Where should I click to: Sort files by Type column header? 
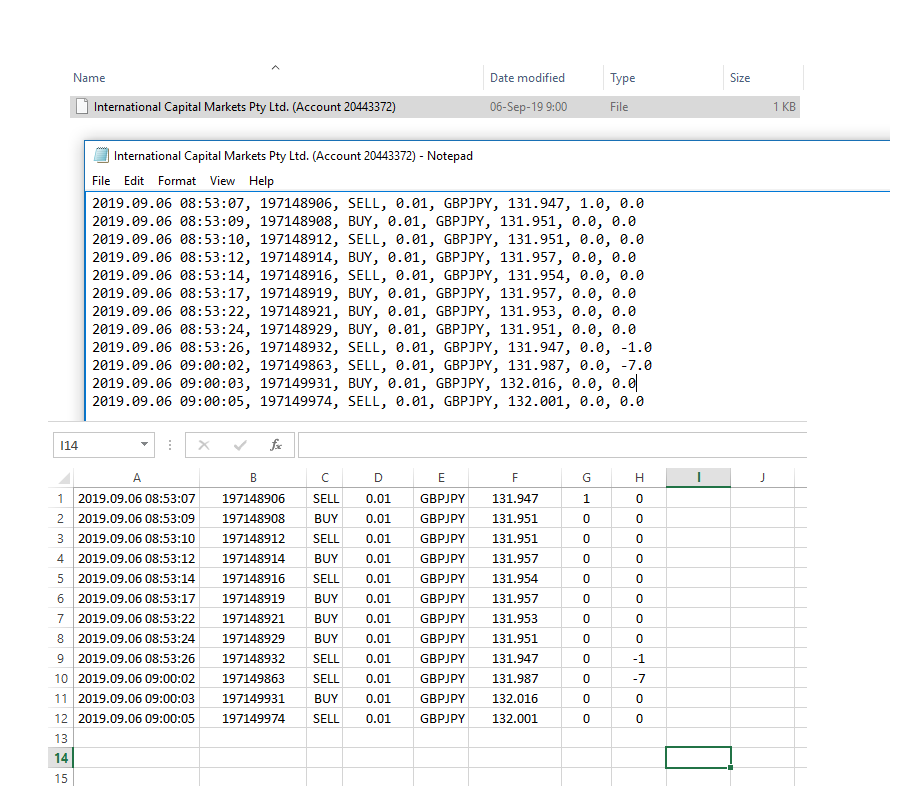623,77
